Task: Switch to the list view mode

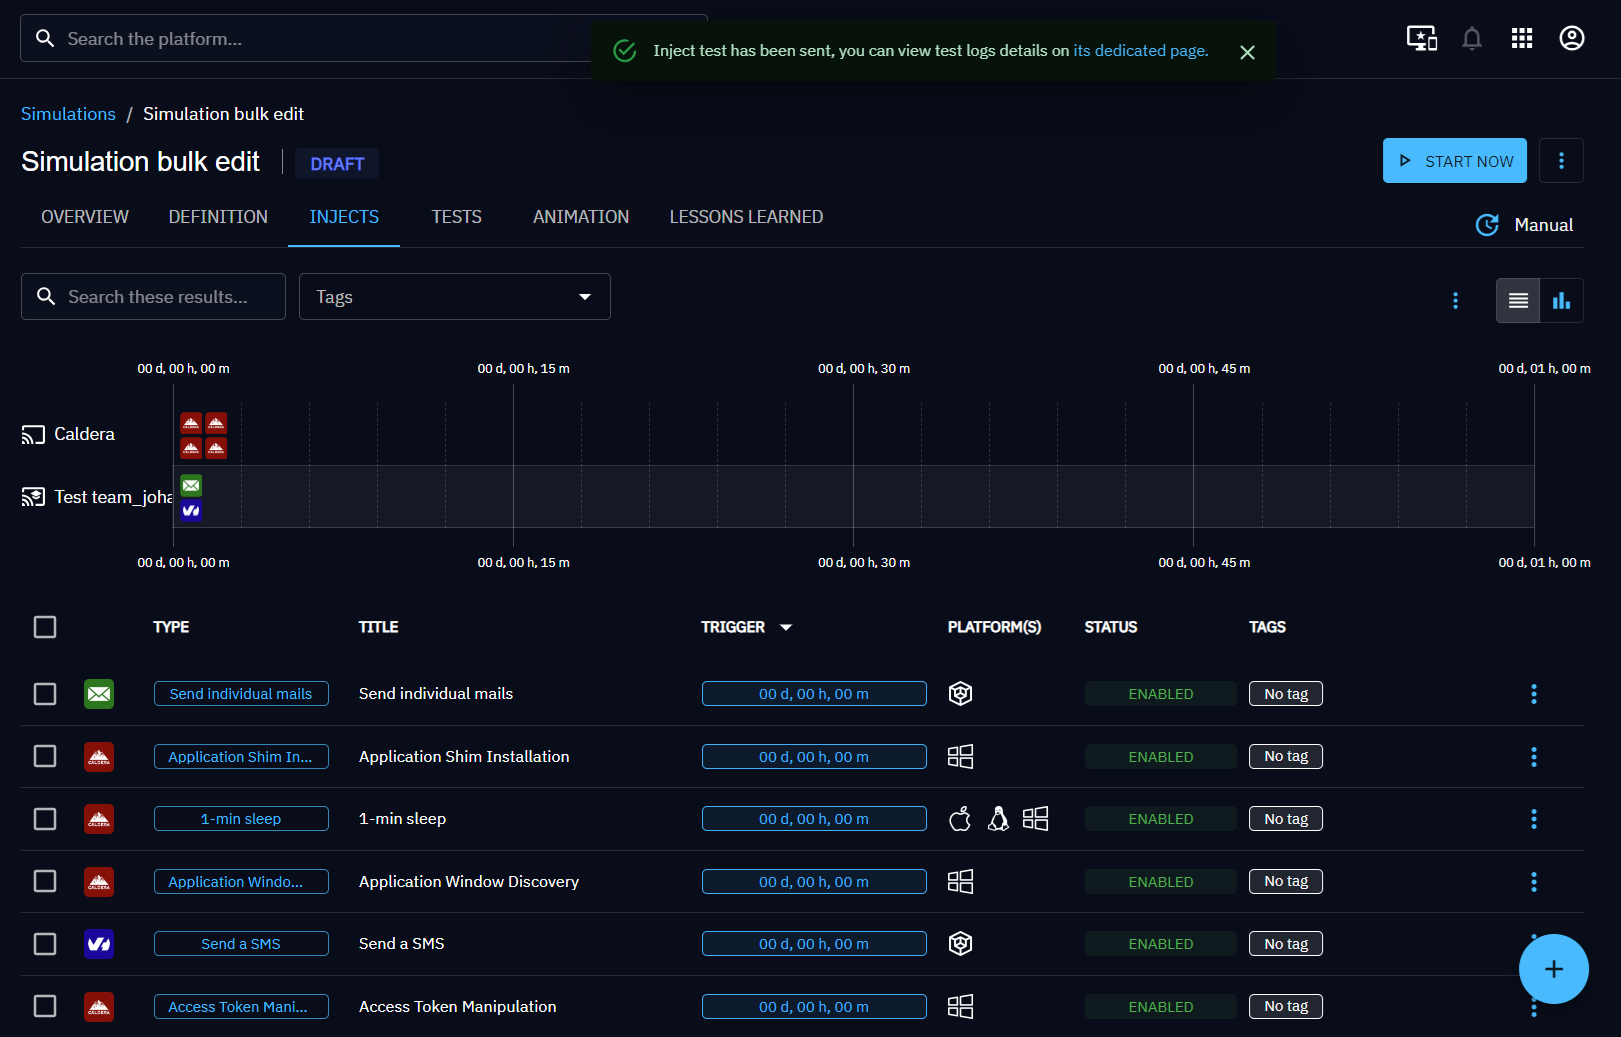Action: point(1517,301)
